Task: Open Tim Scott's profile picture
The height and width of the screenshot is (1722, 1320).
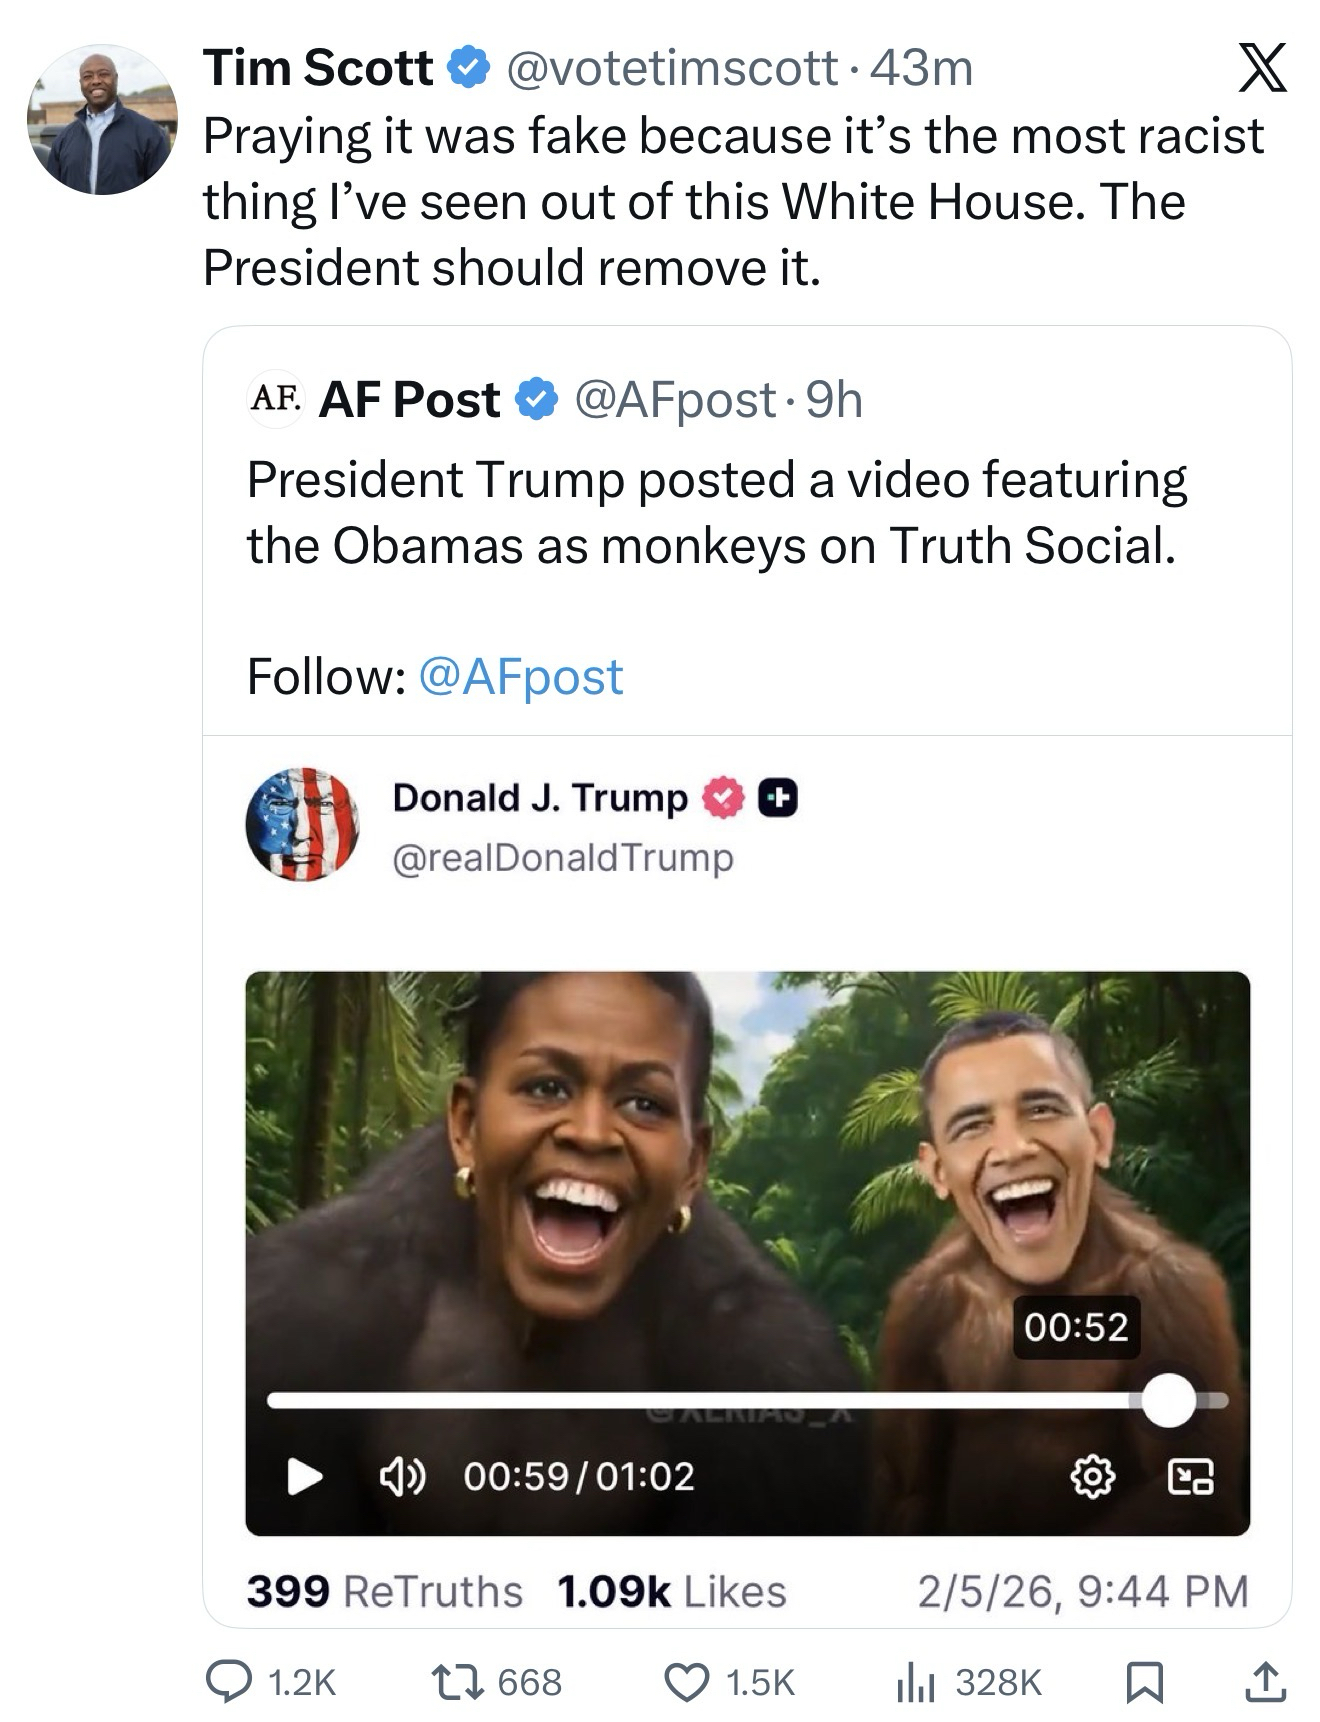Action: point(102,119)
